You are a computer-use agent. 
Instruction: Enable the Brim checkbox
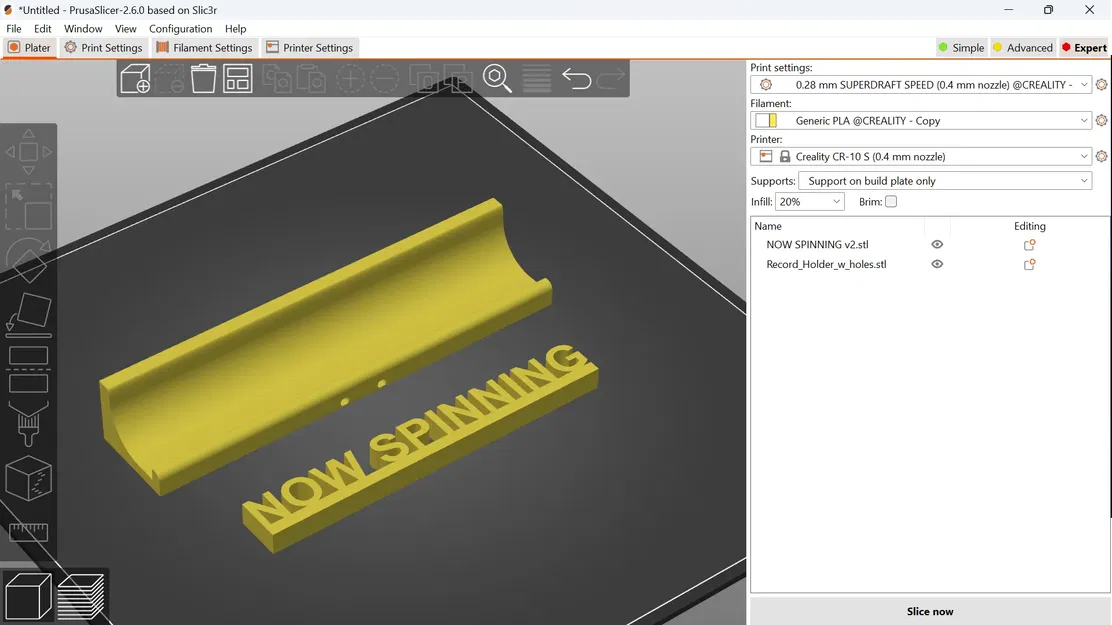[x=891, y=202]
